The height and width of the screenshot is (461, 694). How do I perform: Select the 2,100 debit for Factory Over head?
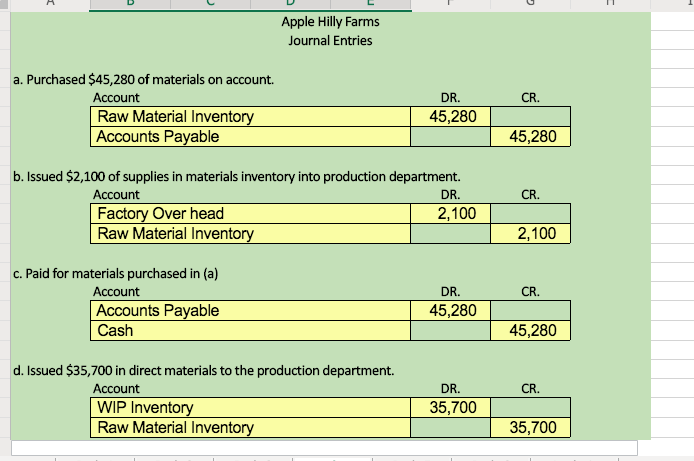(x=451, y=213)
